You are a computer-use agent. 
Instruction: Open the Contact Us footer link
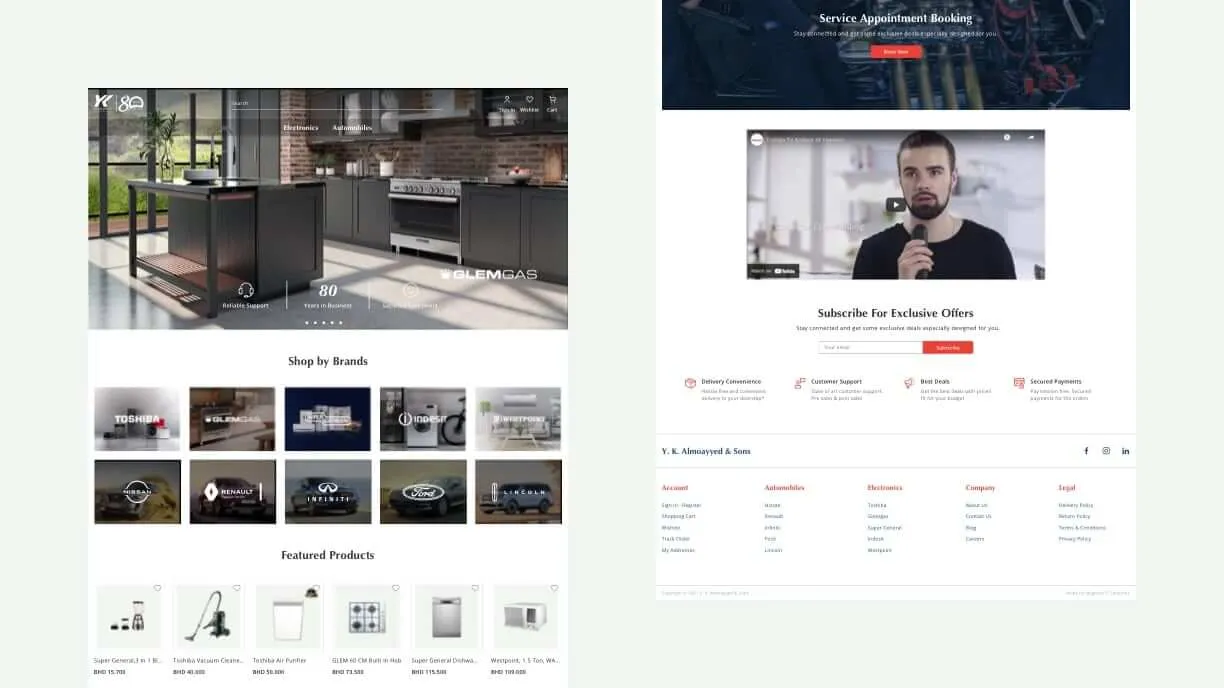coord(977,516)
